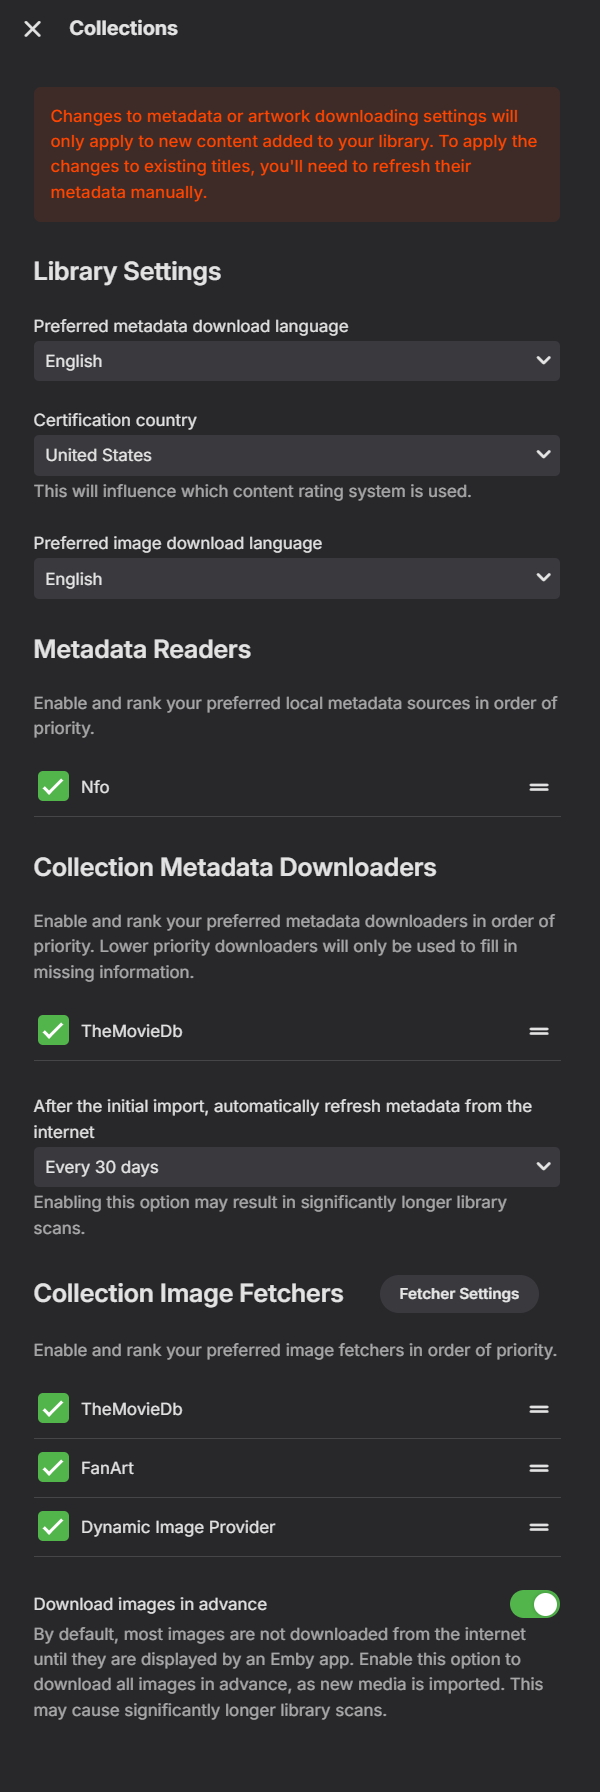The height and width of the screenshot is (1792, 600).
Task: Click the FanArt fetcher label
Action: [x=107, y=1468]
